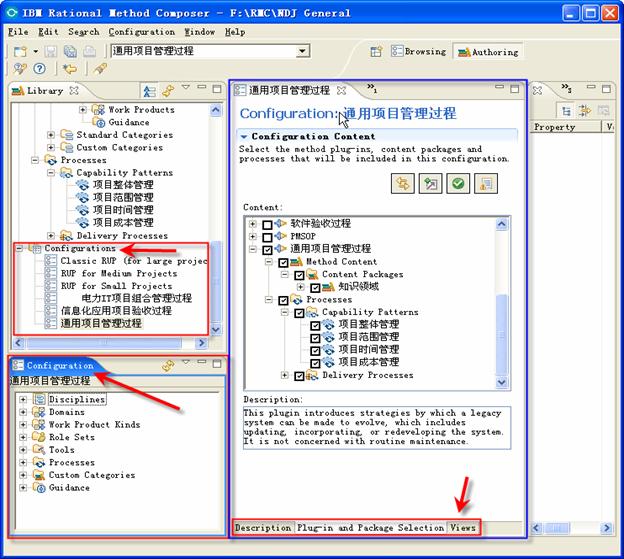
Task: Click the pin editor toolbar icon
Action: (100, 69)
